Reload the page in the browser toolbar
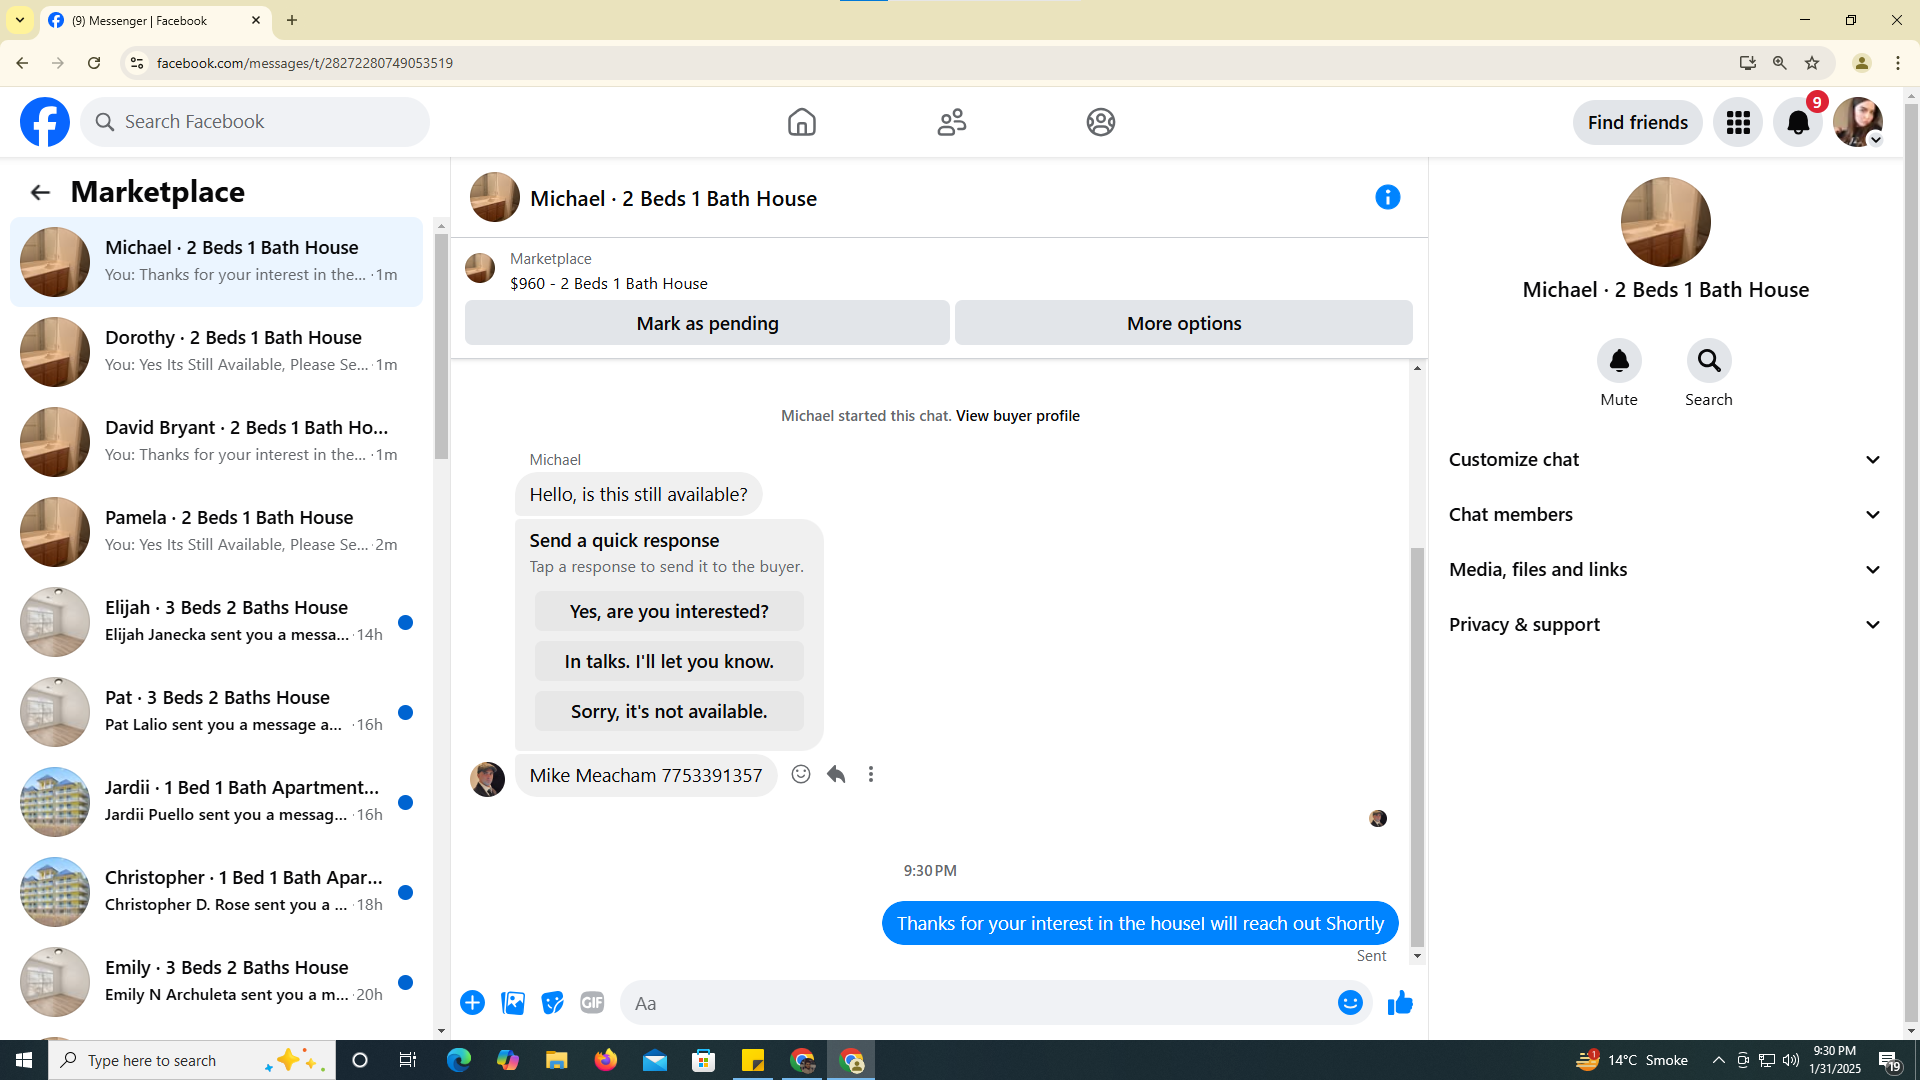The width and height of the screenshot is (1920, 1080). pos(94,63)
